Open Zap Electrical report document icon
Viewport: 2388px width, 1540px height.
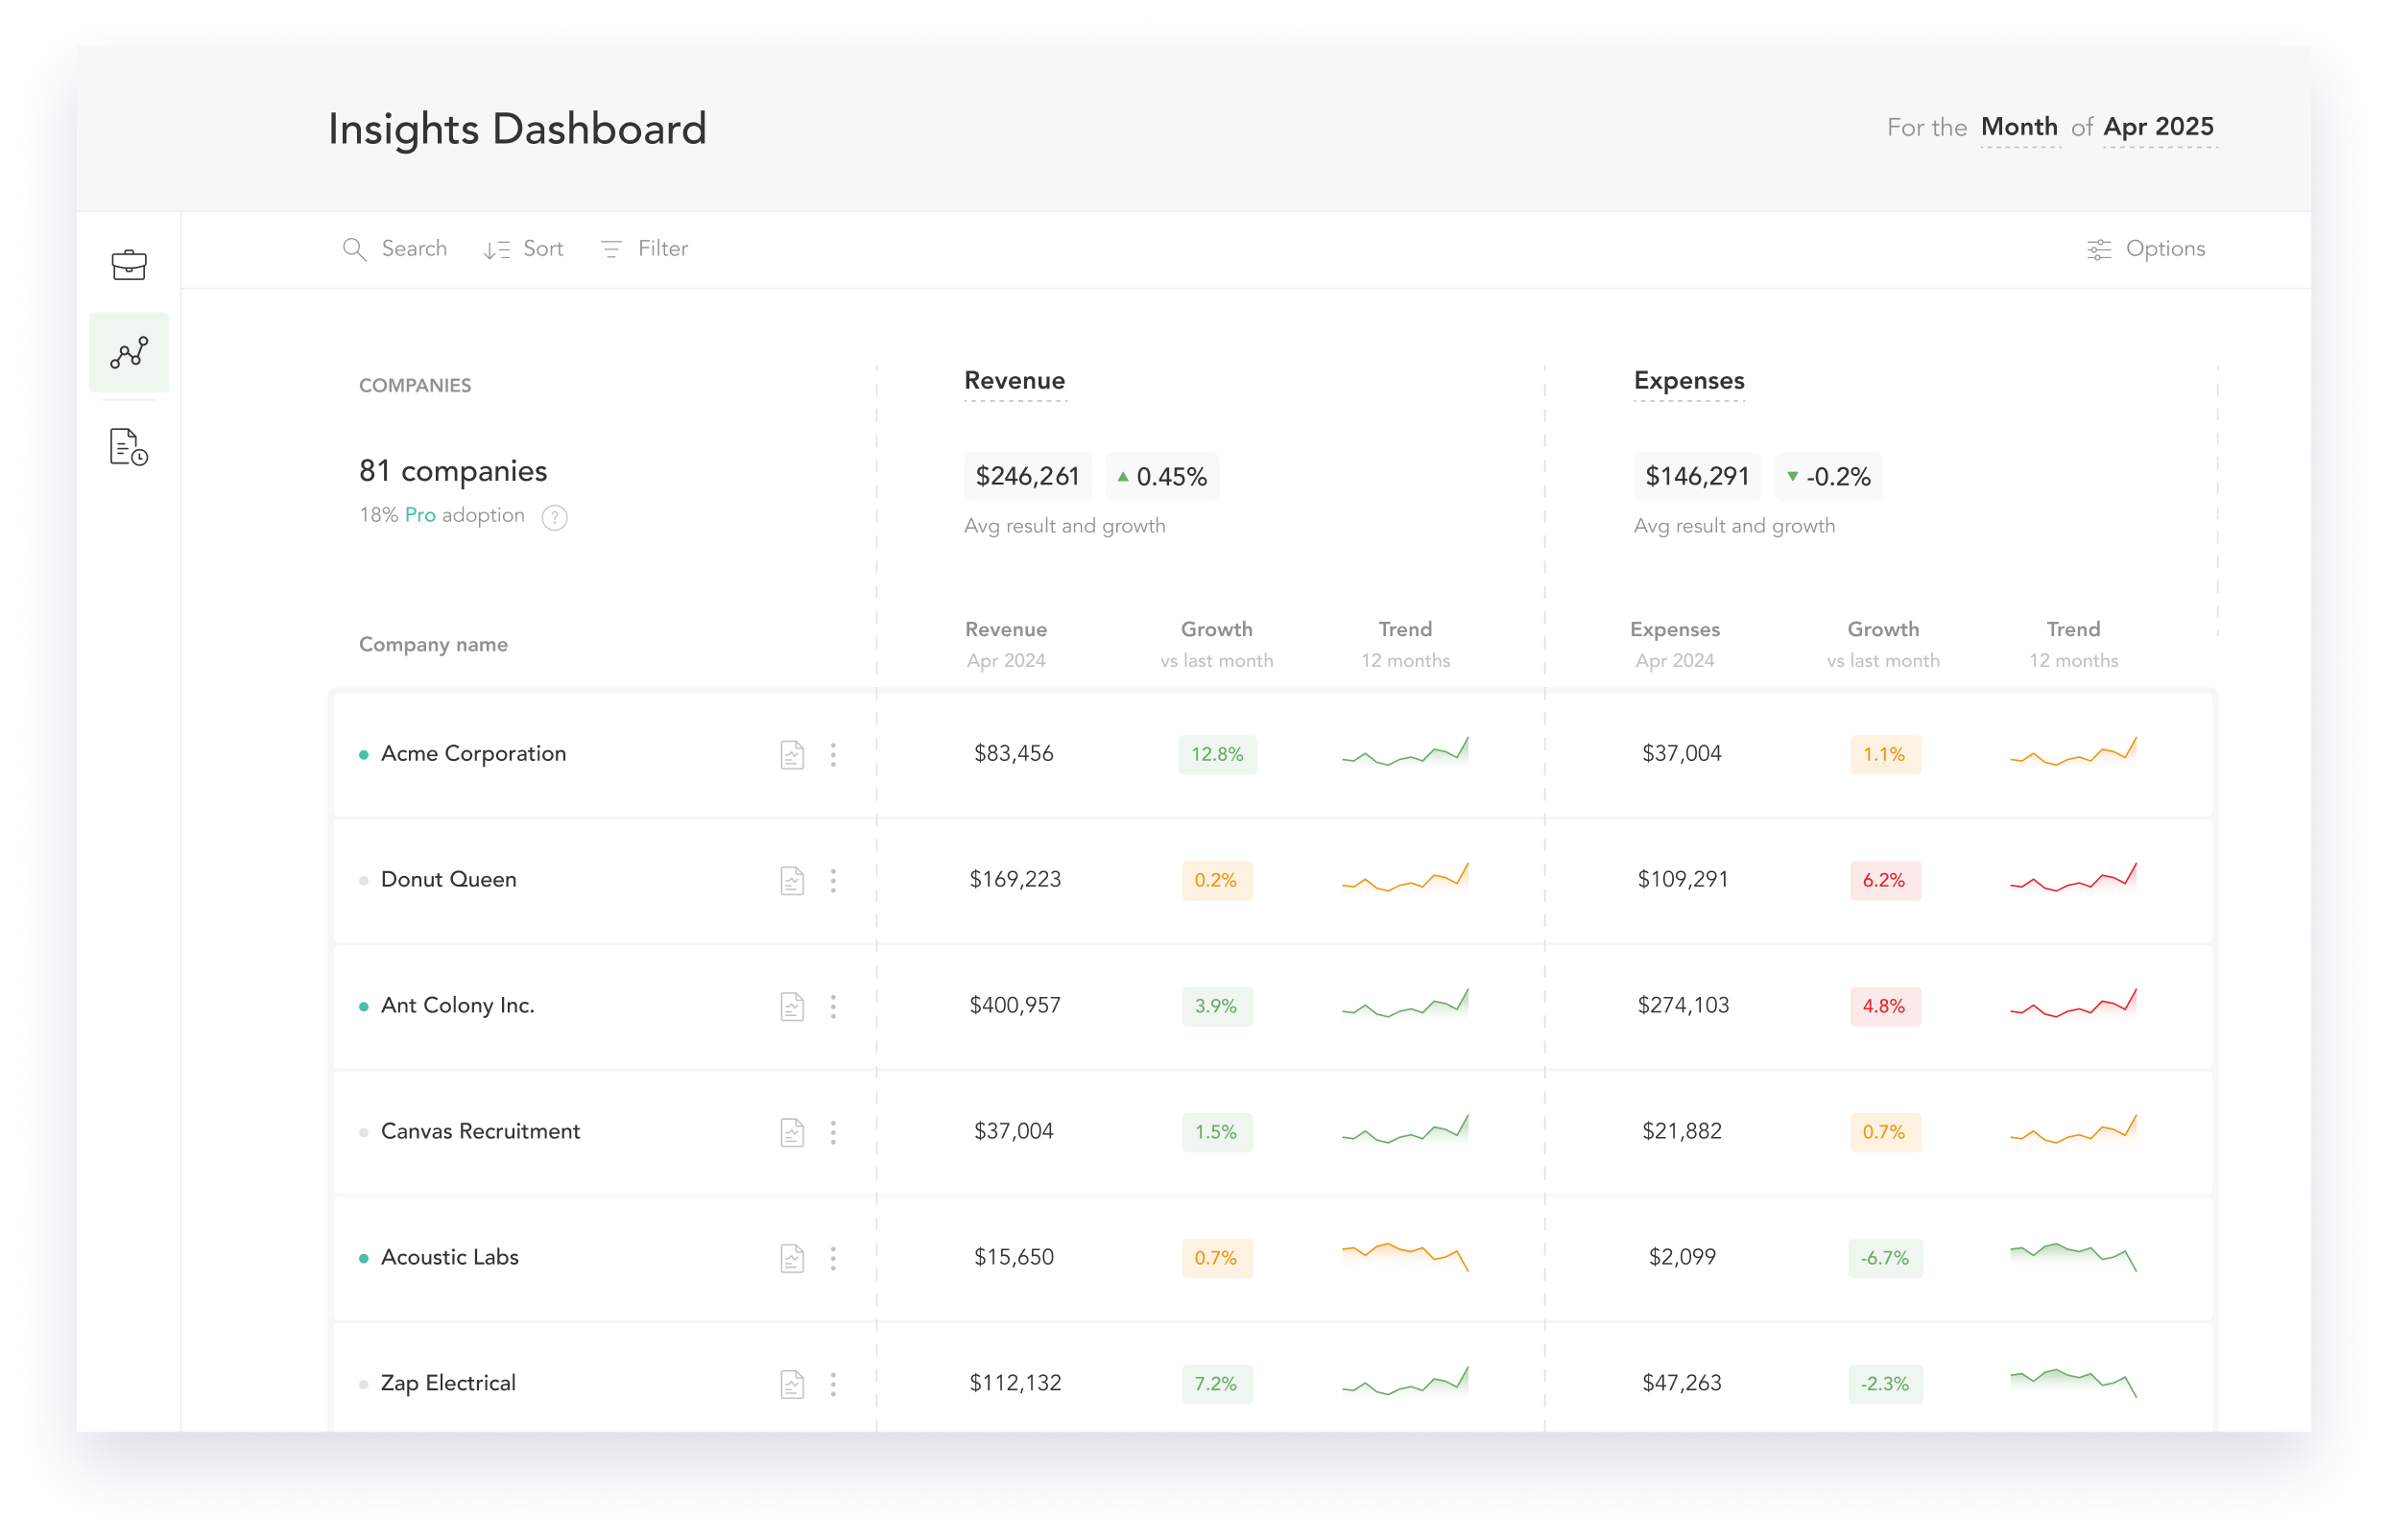point(792,1384)
